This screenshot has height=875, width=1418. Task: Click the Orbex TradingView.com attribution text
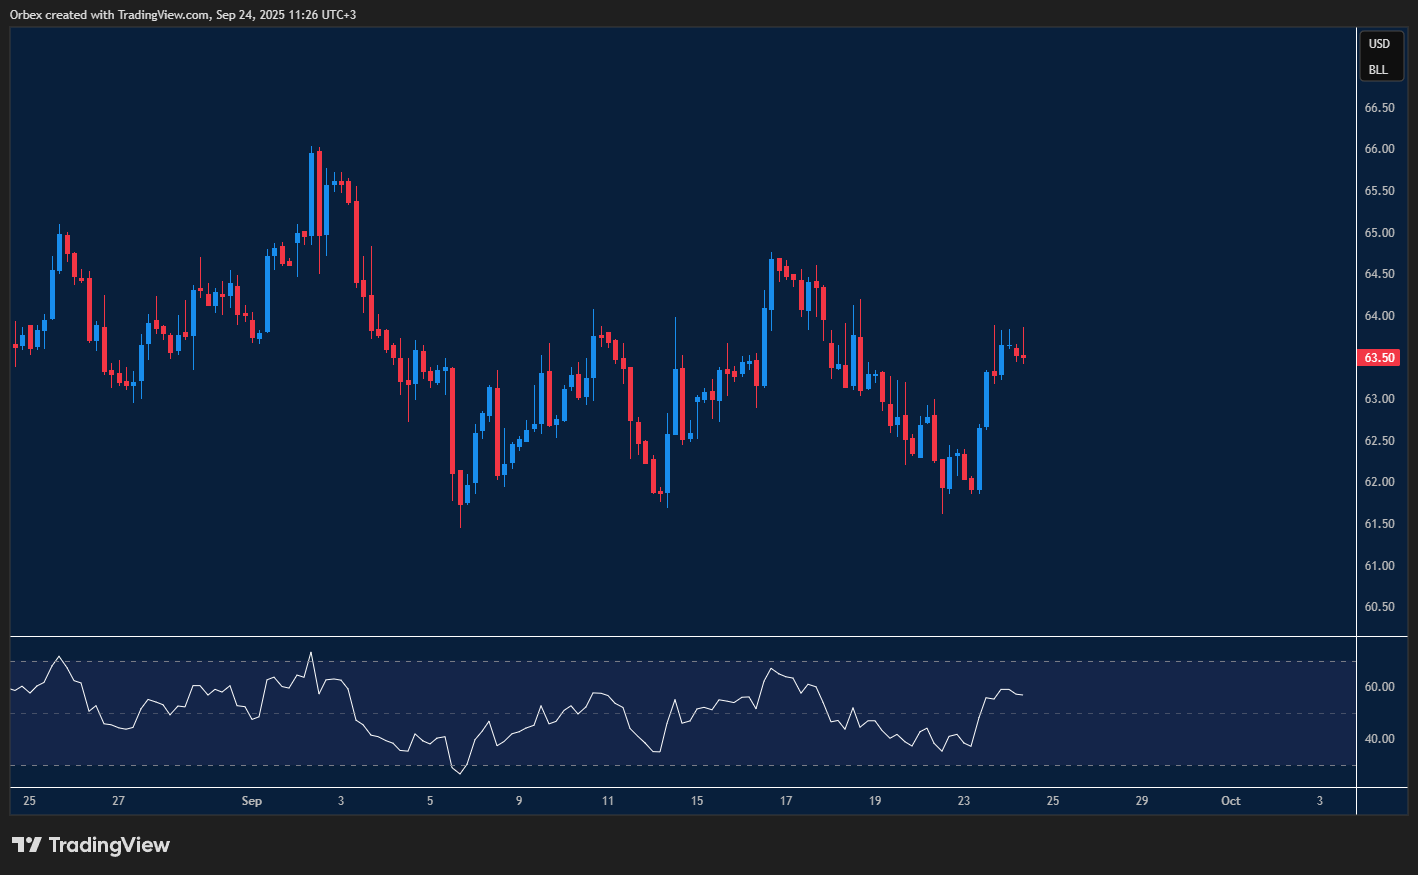183,15
